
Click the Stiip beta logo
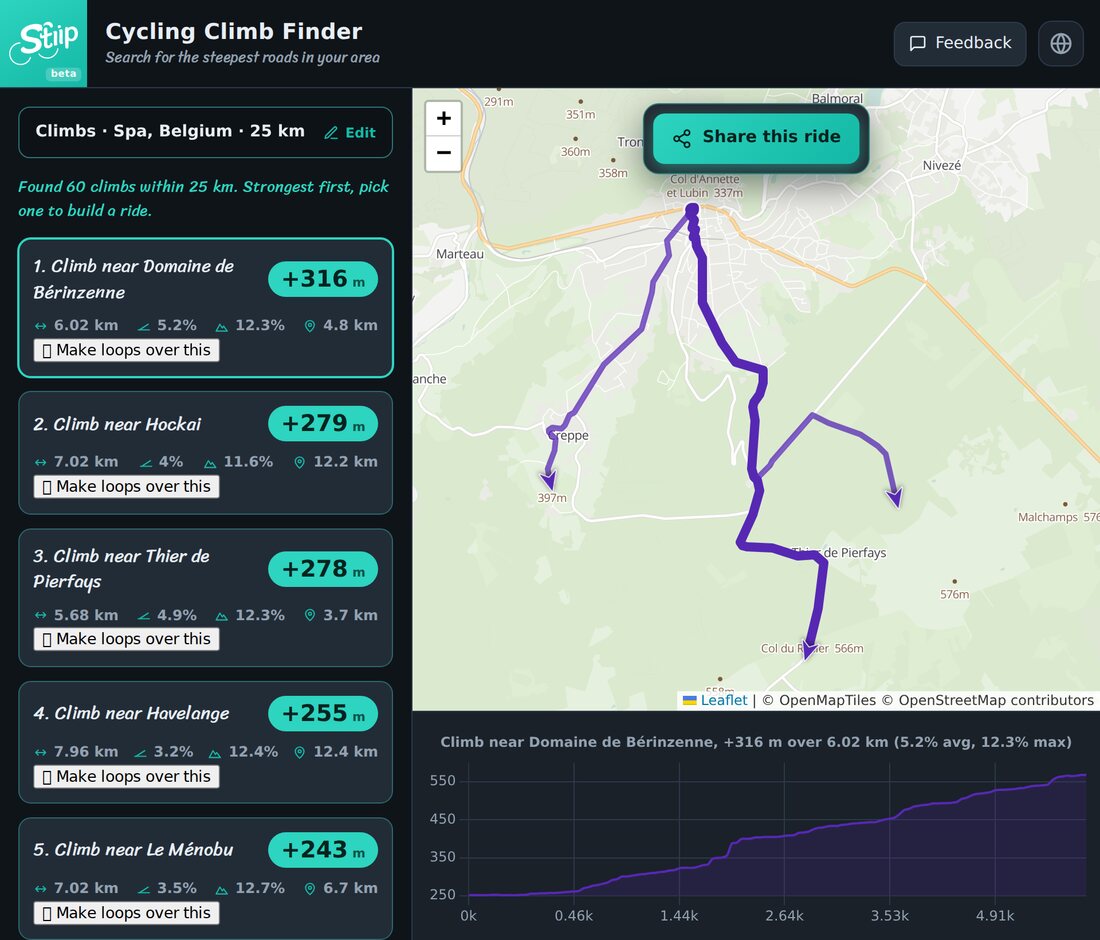43,43
